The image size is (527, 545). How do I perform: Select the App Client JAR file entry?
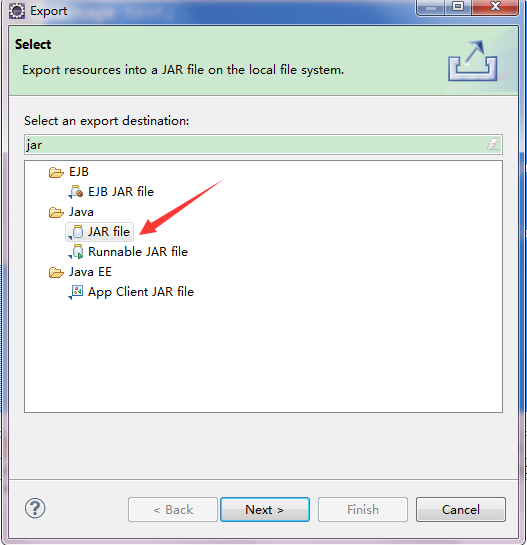click(x=141, y=292)
